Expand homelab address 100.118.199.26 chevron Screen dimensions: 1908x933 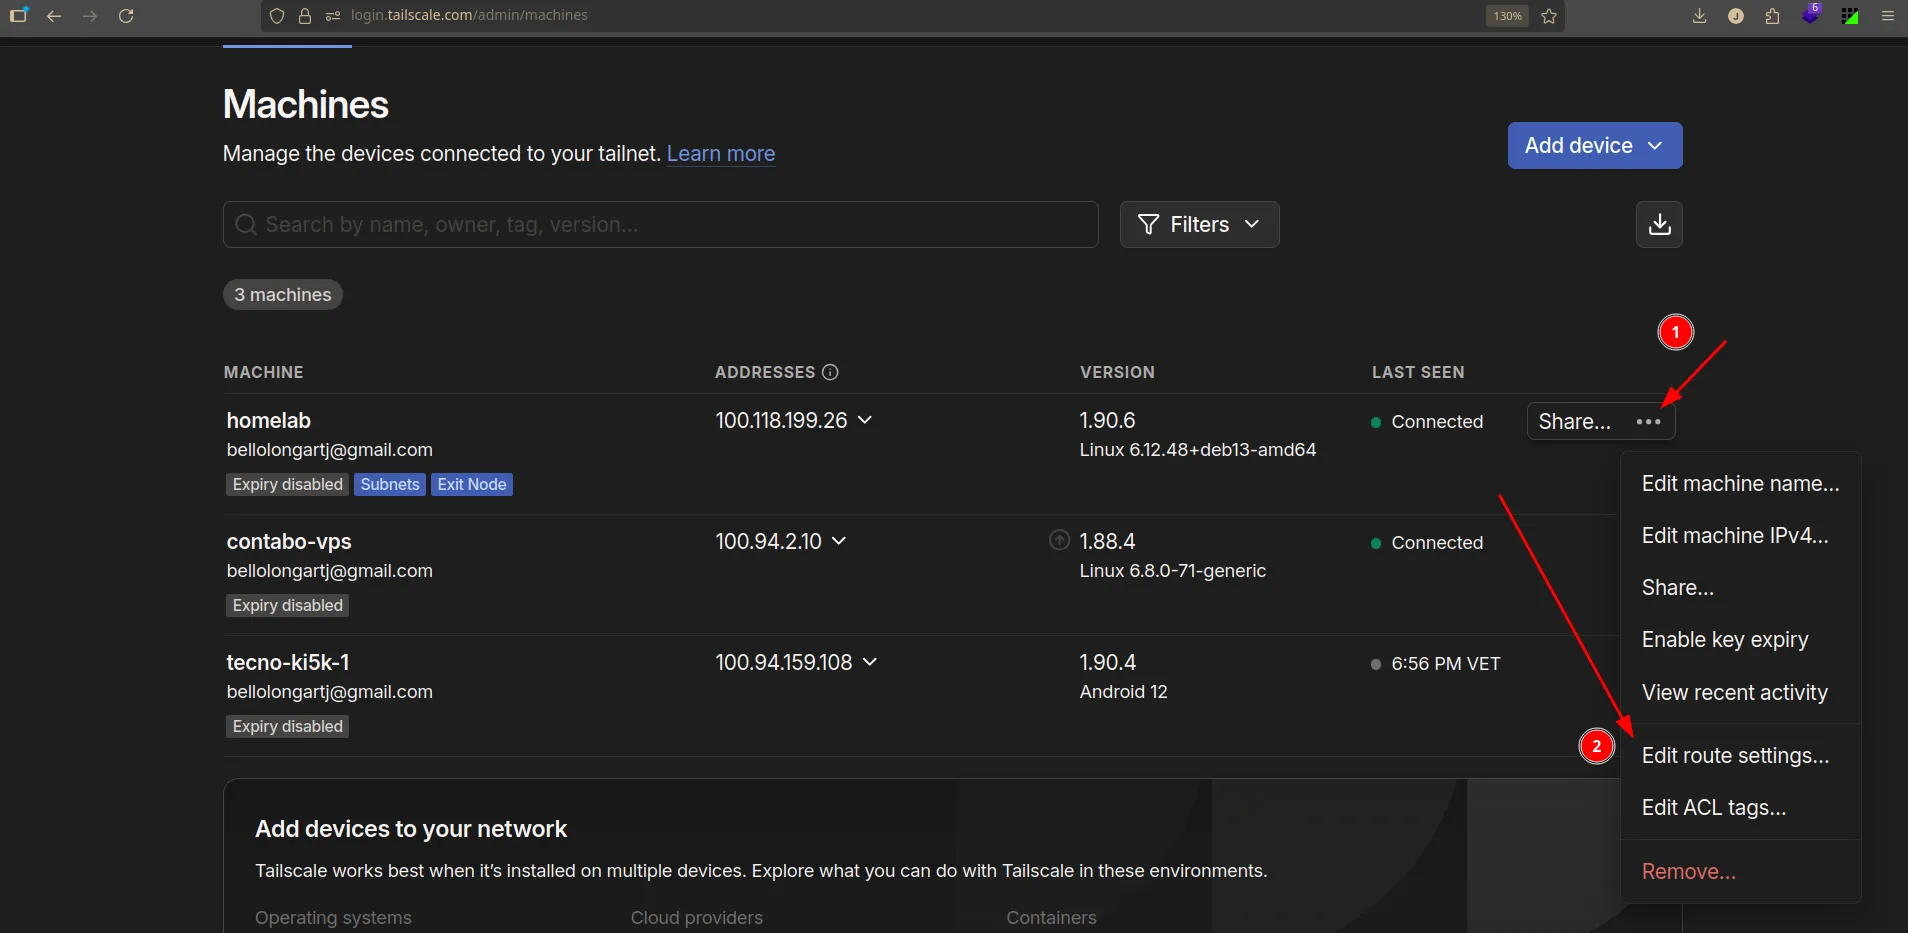865,420
